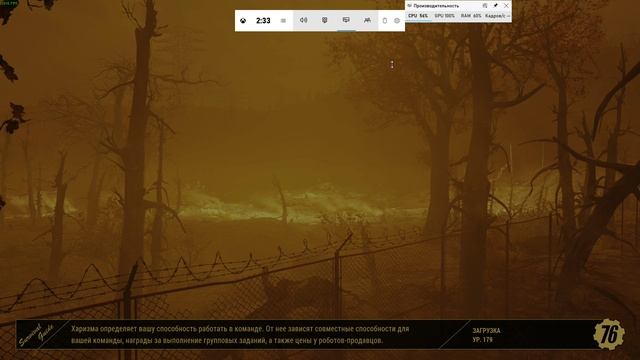The width and height of the screenshot is (640, 360).
Task: Click the УР. 179 level text
Action: coord(482,340)
